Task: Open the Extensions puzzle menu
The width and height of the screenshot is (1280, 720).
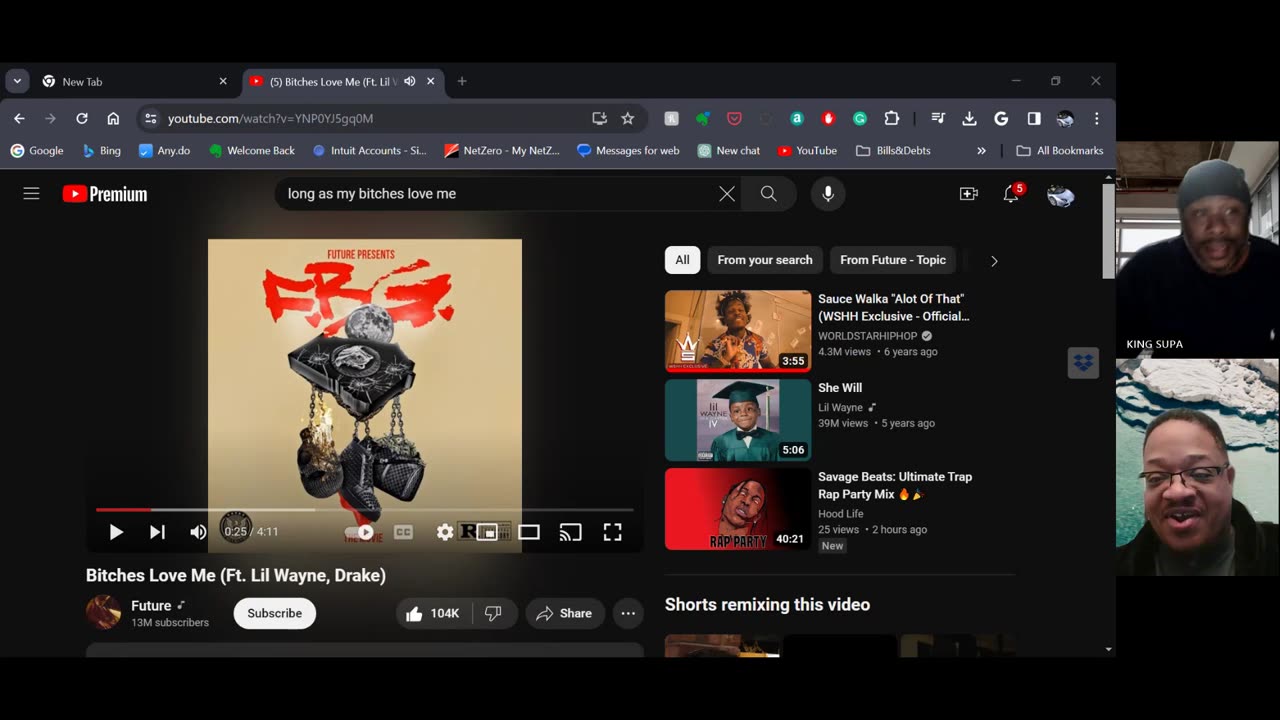Action: [892, 118]
